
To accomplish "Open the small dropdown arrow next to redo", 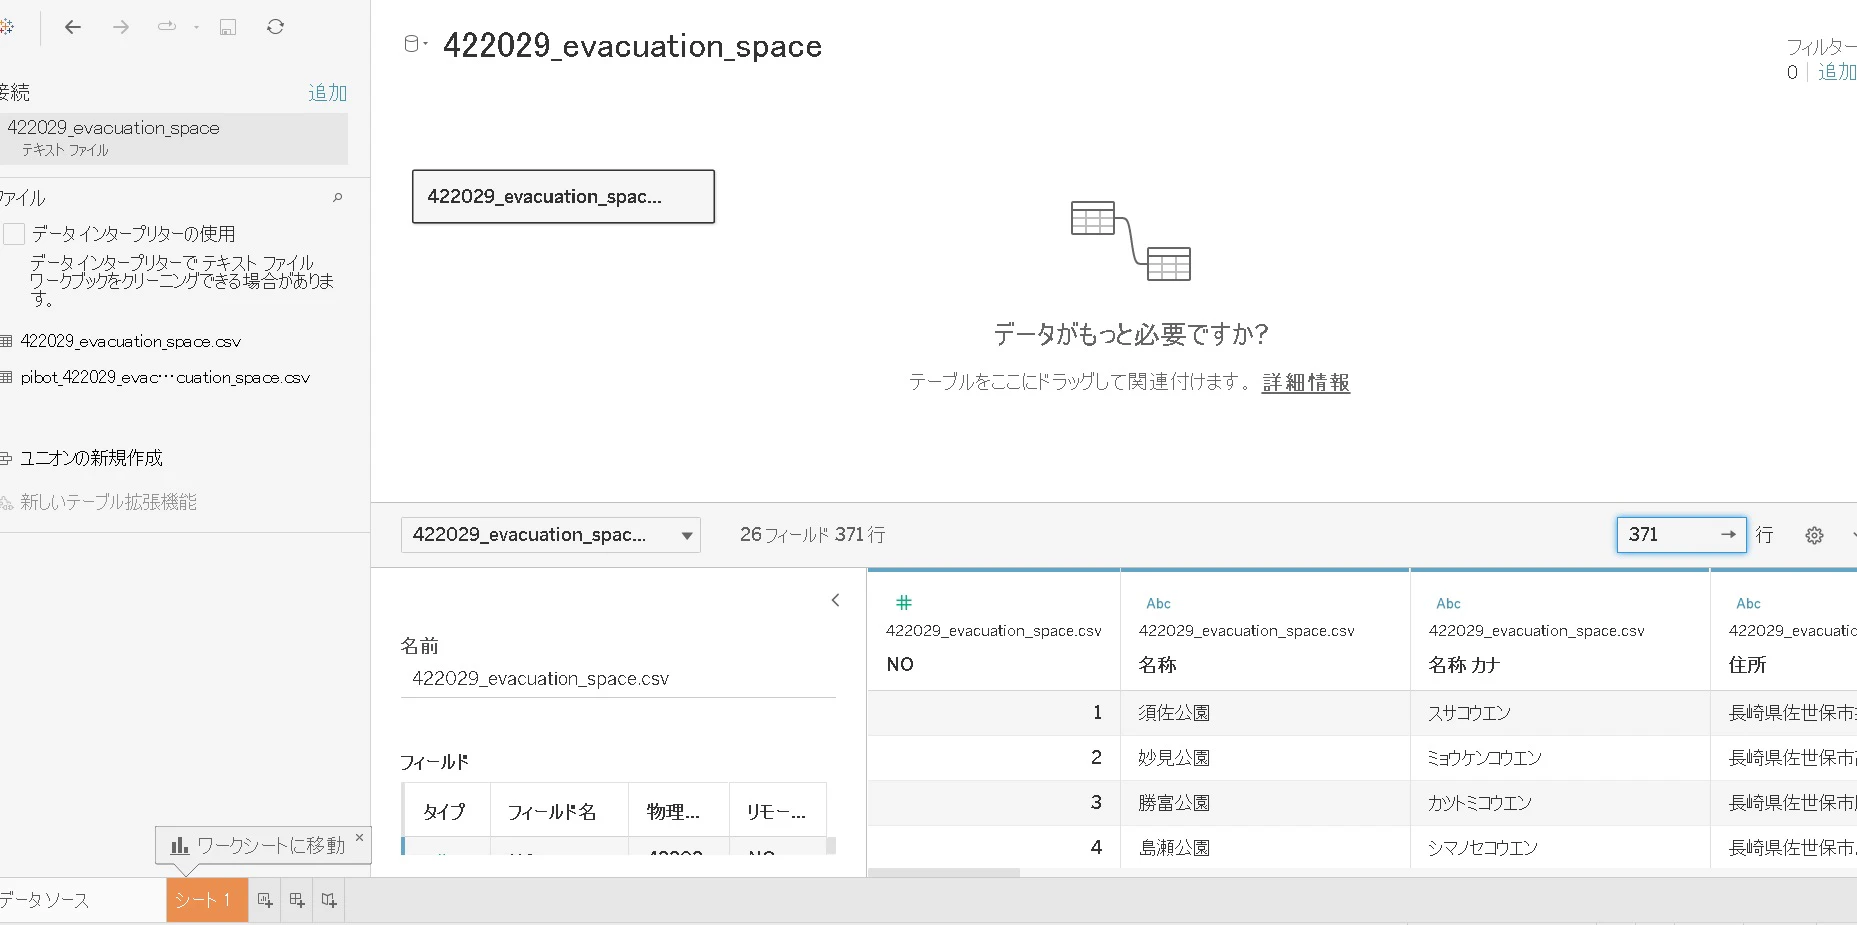I will (196, 28).
